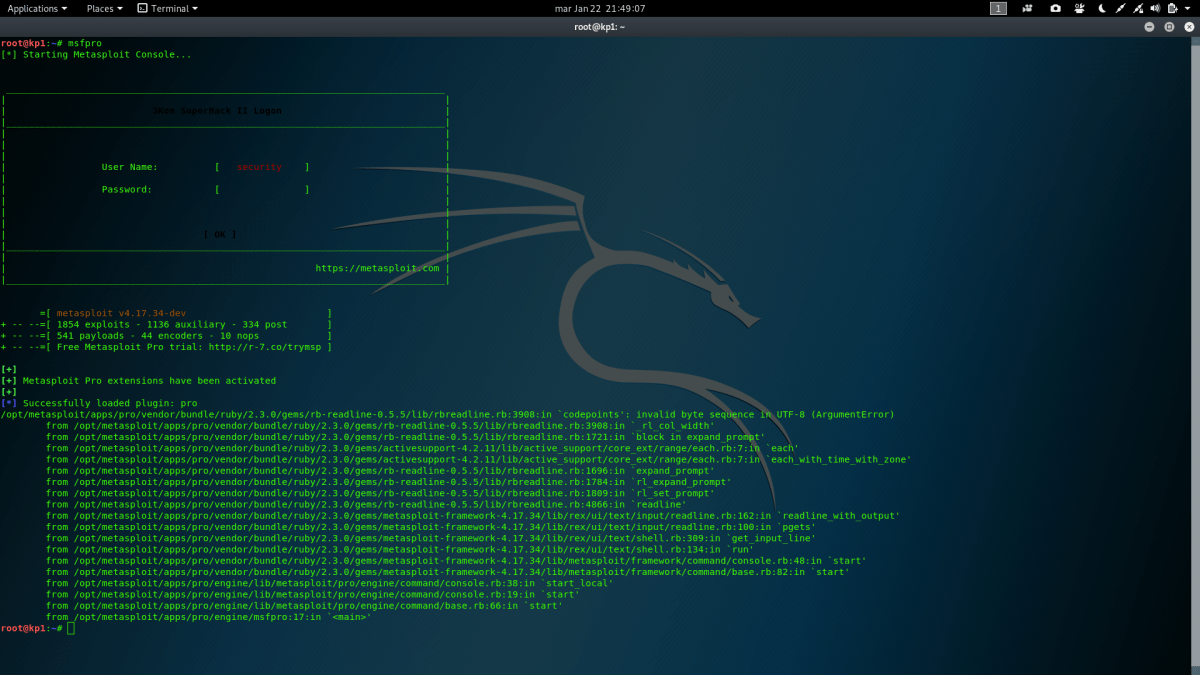
Task: Click the http://r-7.co/trymsp trial link
Action: (x=264, y=347)
